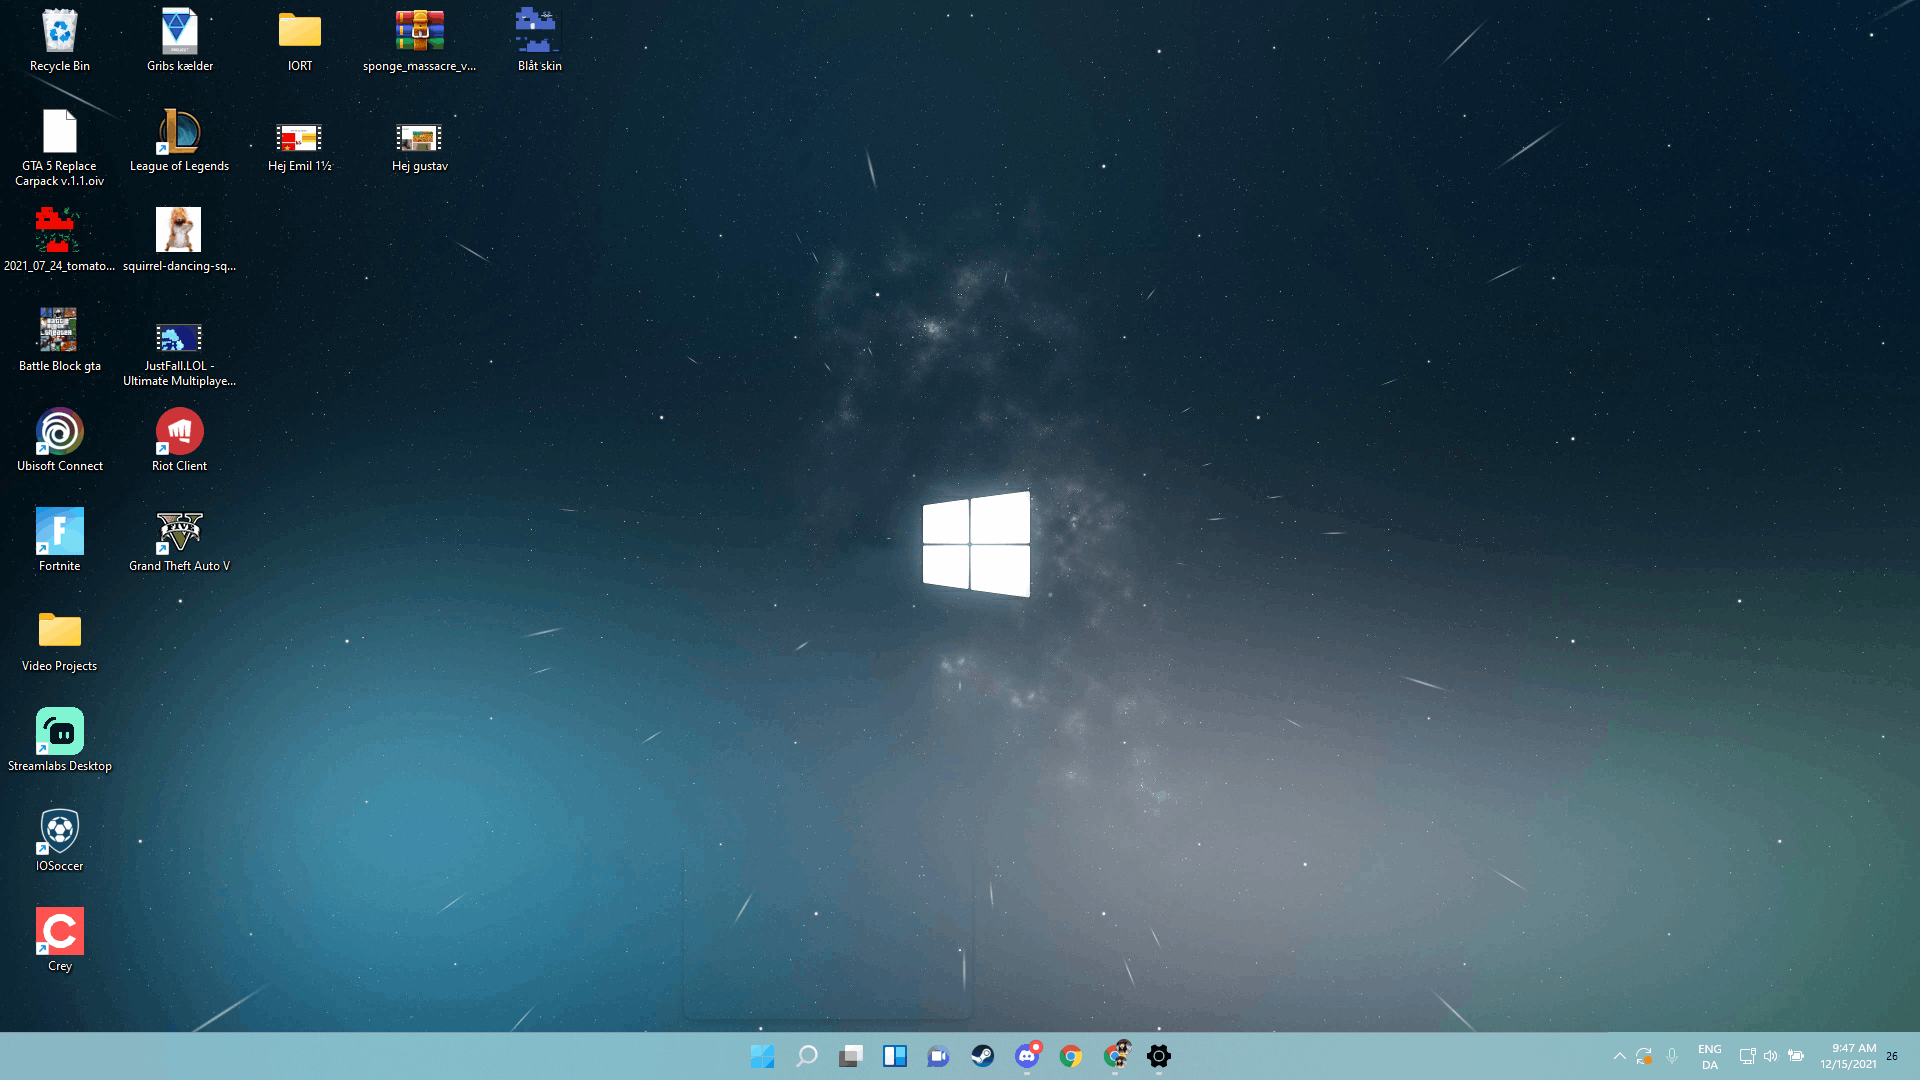Select the Streamlabs Desktop shortcut
1920x1080 pixels.
tap(60, 740)
